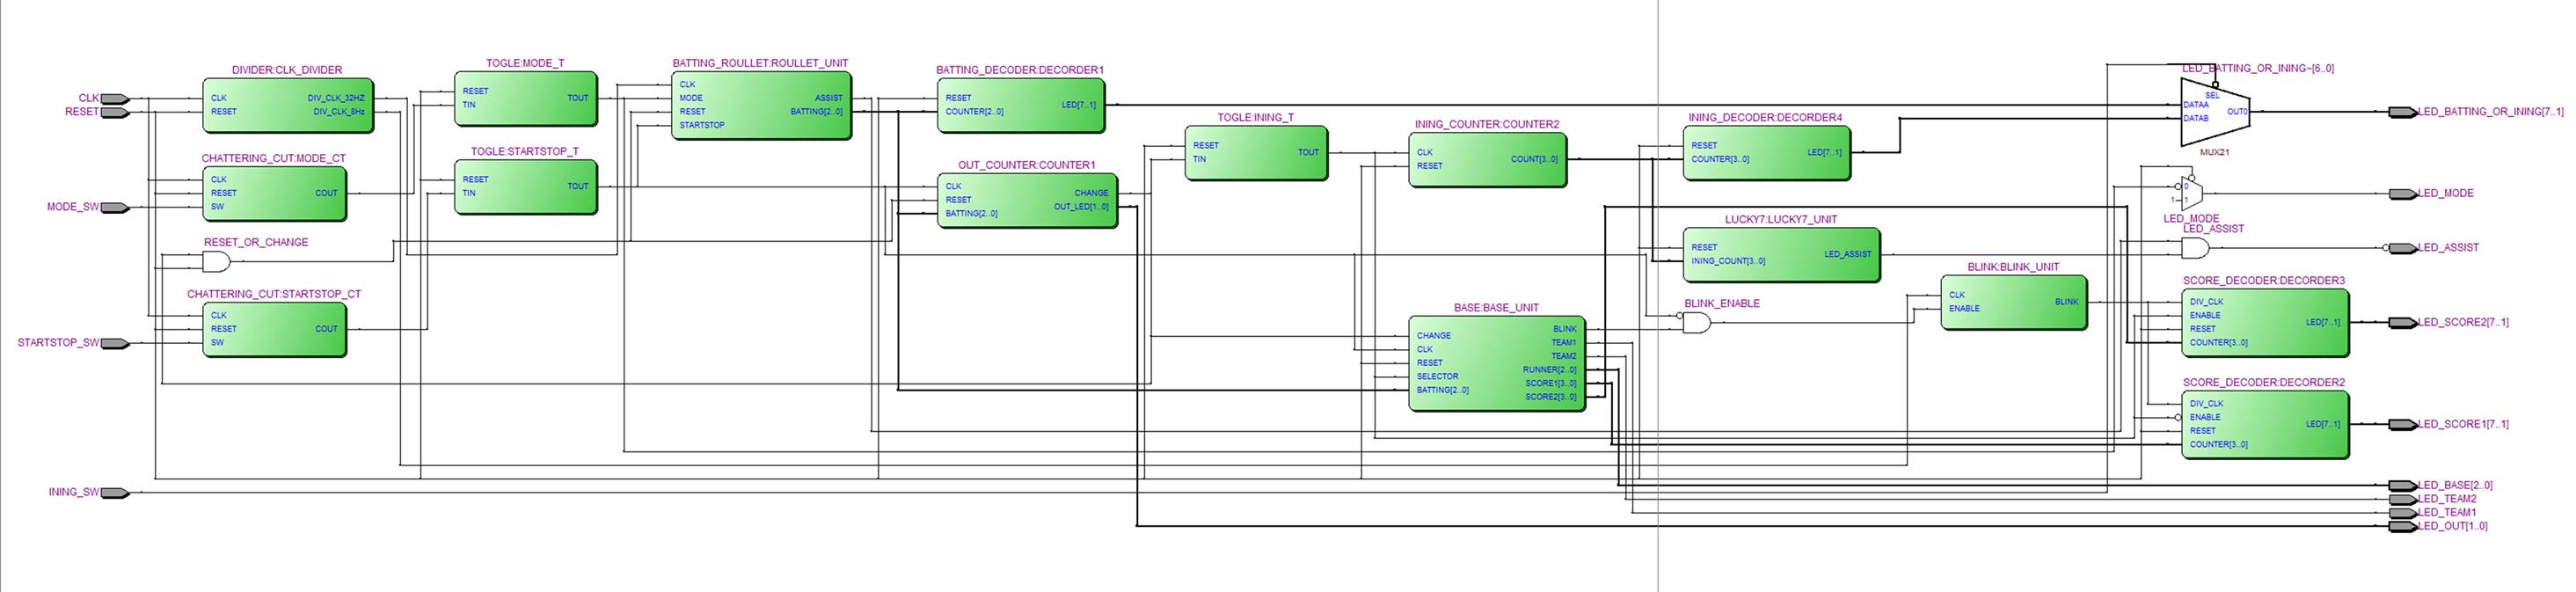Screen dimensions: 2576x592
Task: Select the MUX21 multiplexer symbol
Action: pyautogui.click(x=2215, y=112)
